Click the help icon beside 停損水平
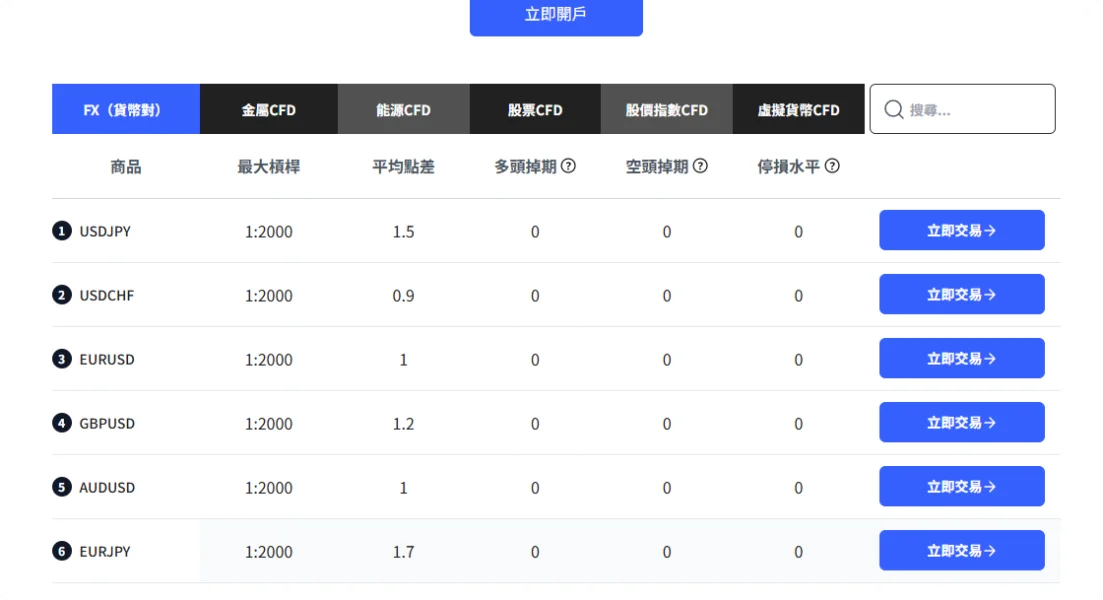The width and height of the screenshot is (1103, 600). [x=832, y=166]
